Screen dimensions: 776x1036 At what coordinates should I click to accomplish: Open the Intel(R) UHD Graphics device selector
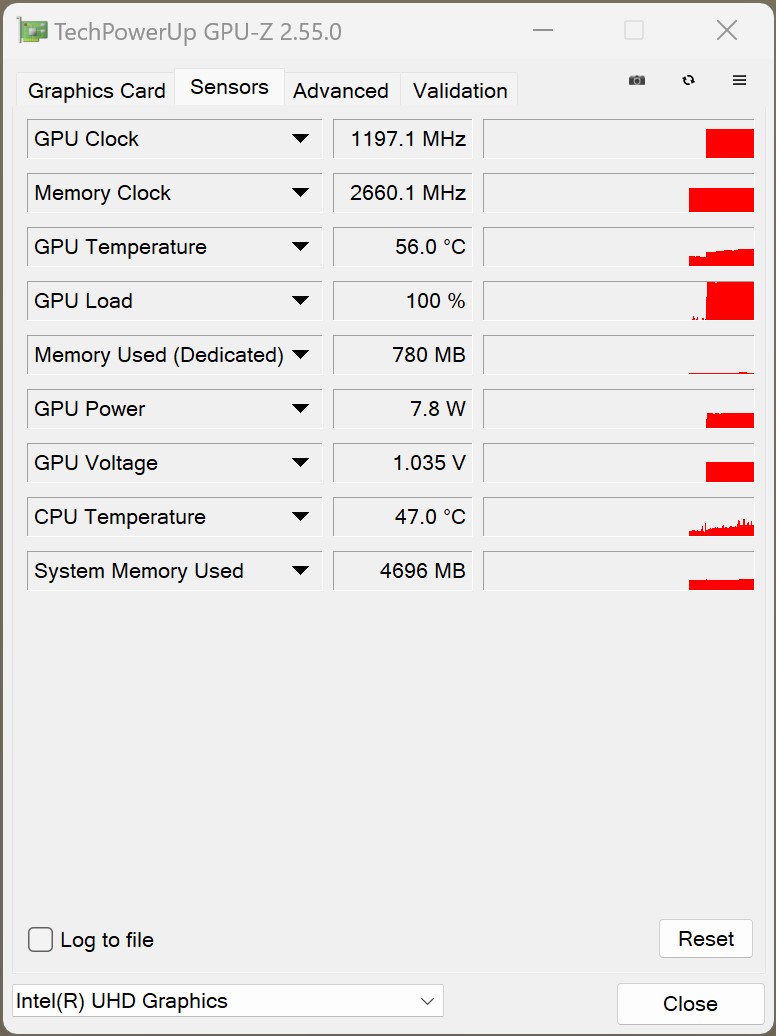(227, 1001)
